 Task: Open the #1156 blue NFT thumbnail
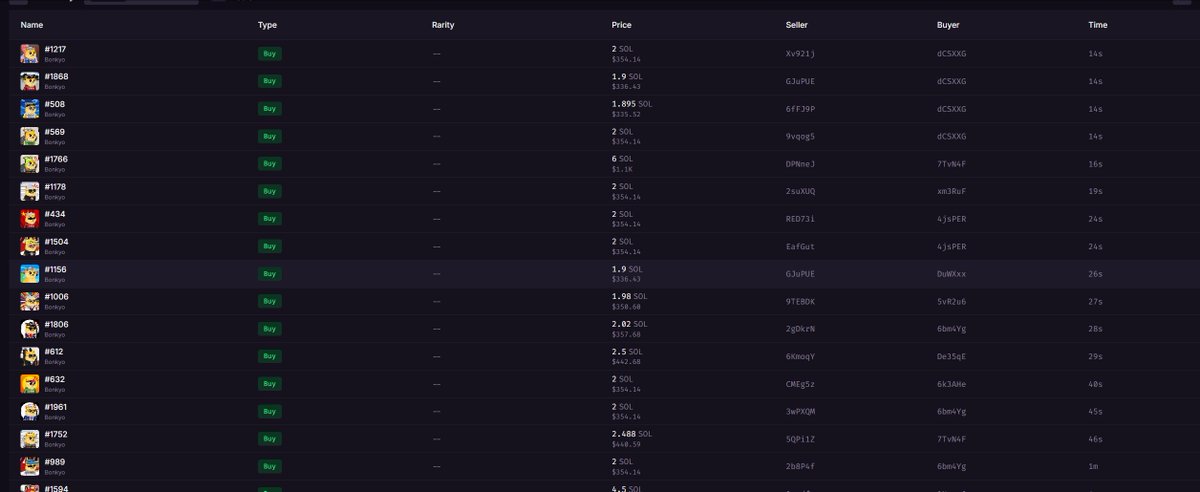30,273
